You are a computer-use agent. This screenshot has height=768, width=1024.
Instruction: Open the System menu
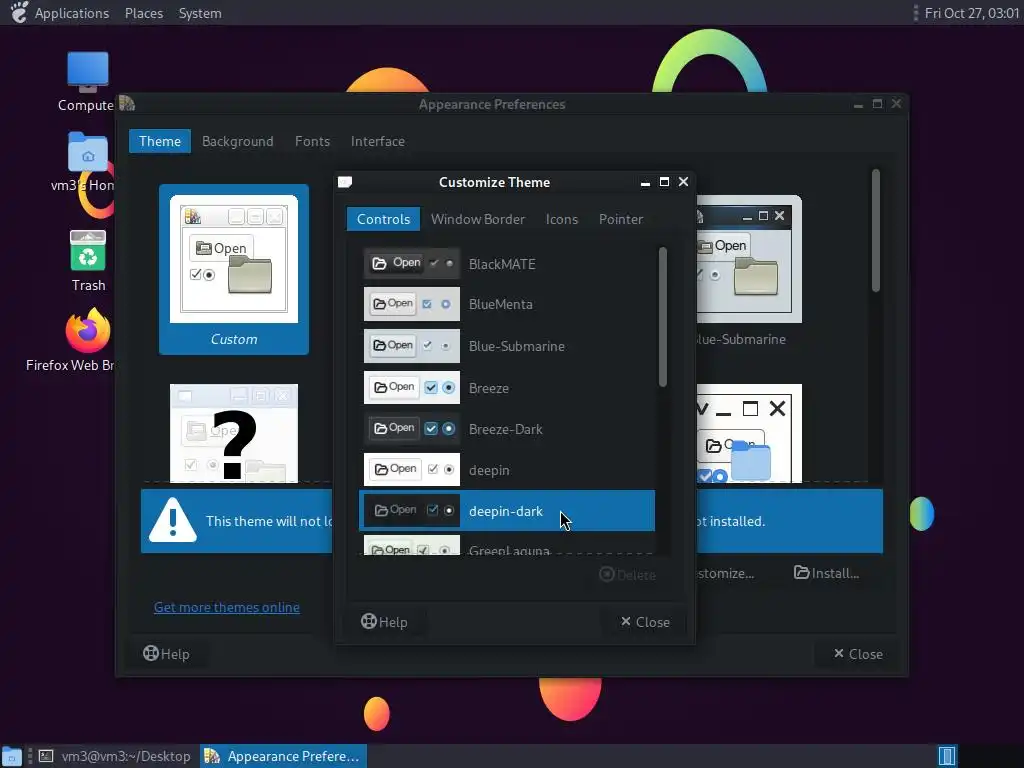(200, 13)
